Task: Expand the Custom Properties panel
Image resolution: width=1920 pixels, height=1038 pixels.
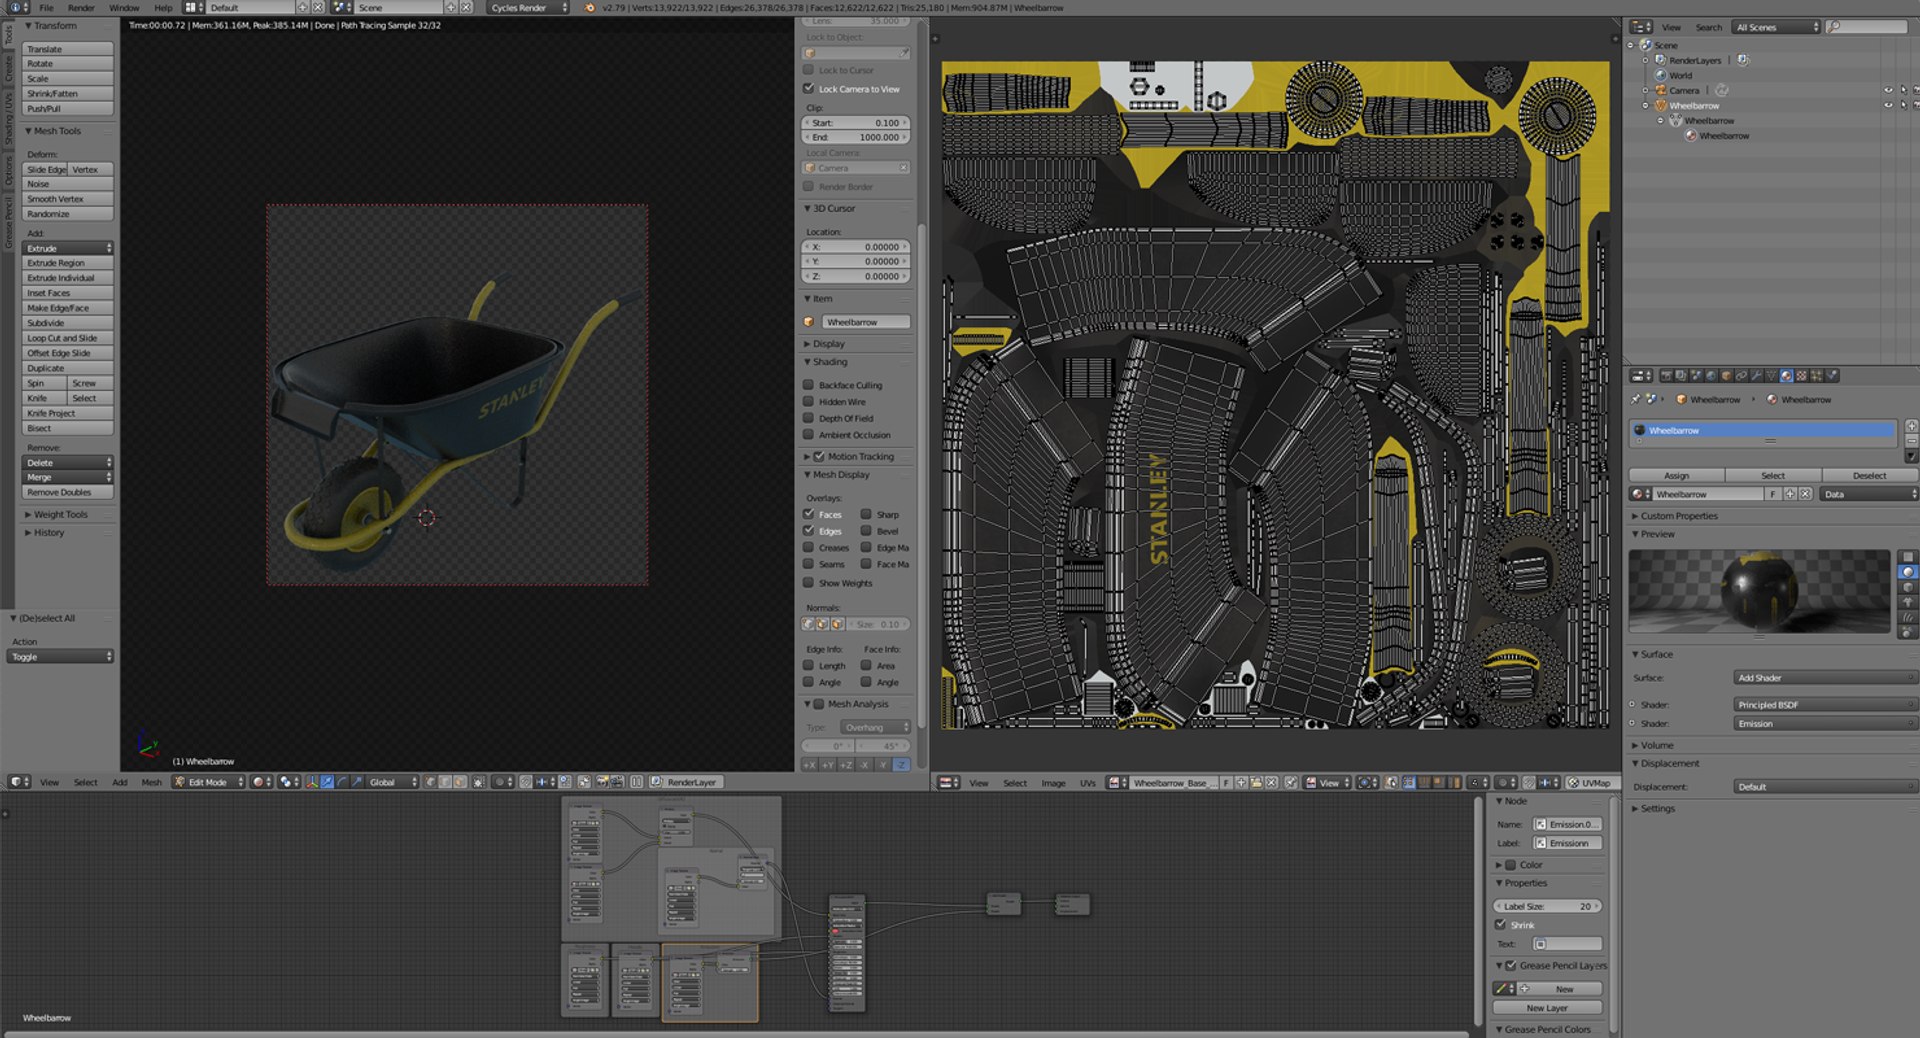Action: (x=1678, y=516)
